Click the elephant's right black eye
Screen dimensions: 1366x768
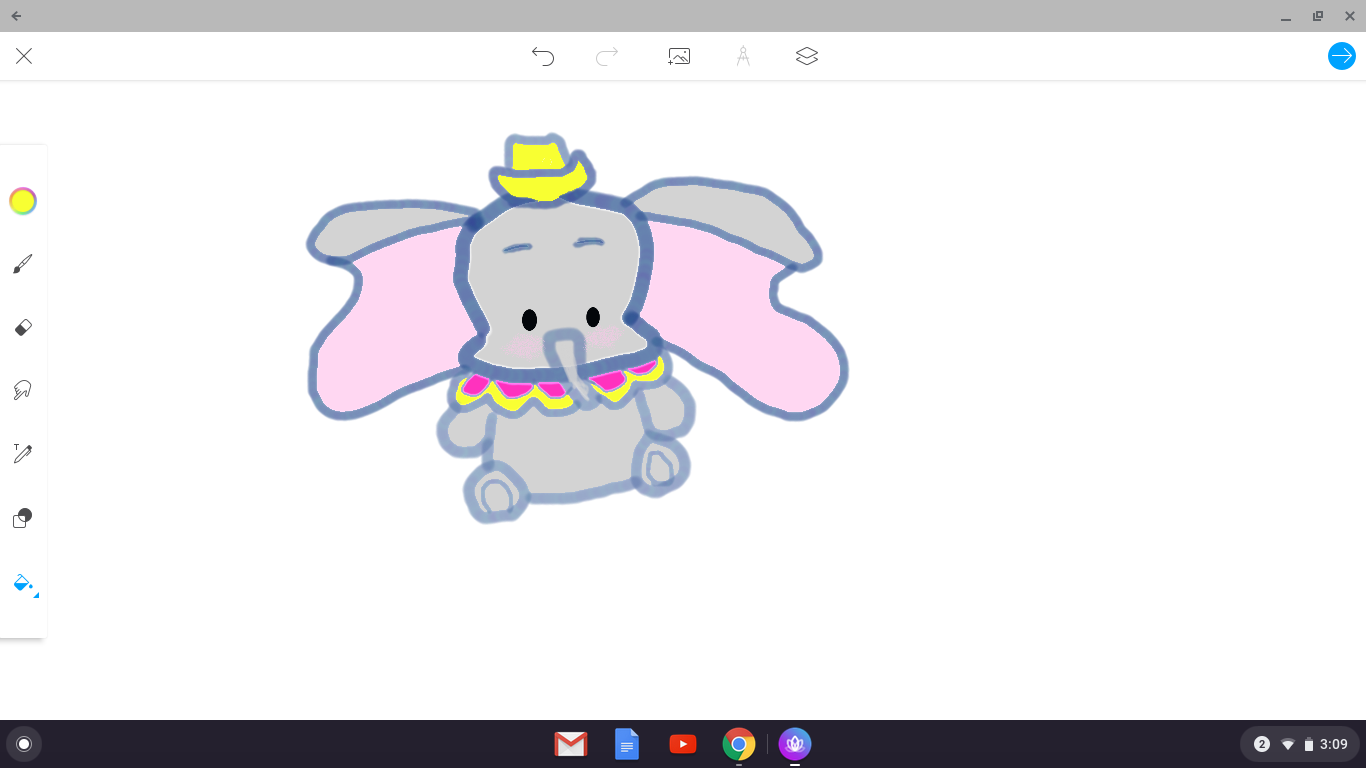click(593, 317)
